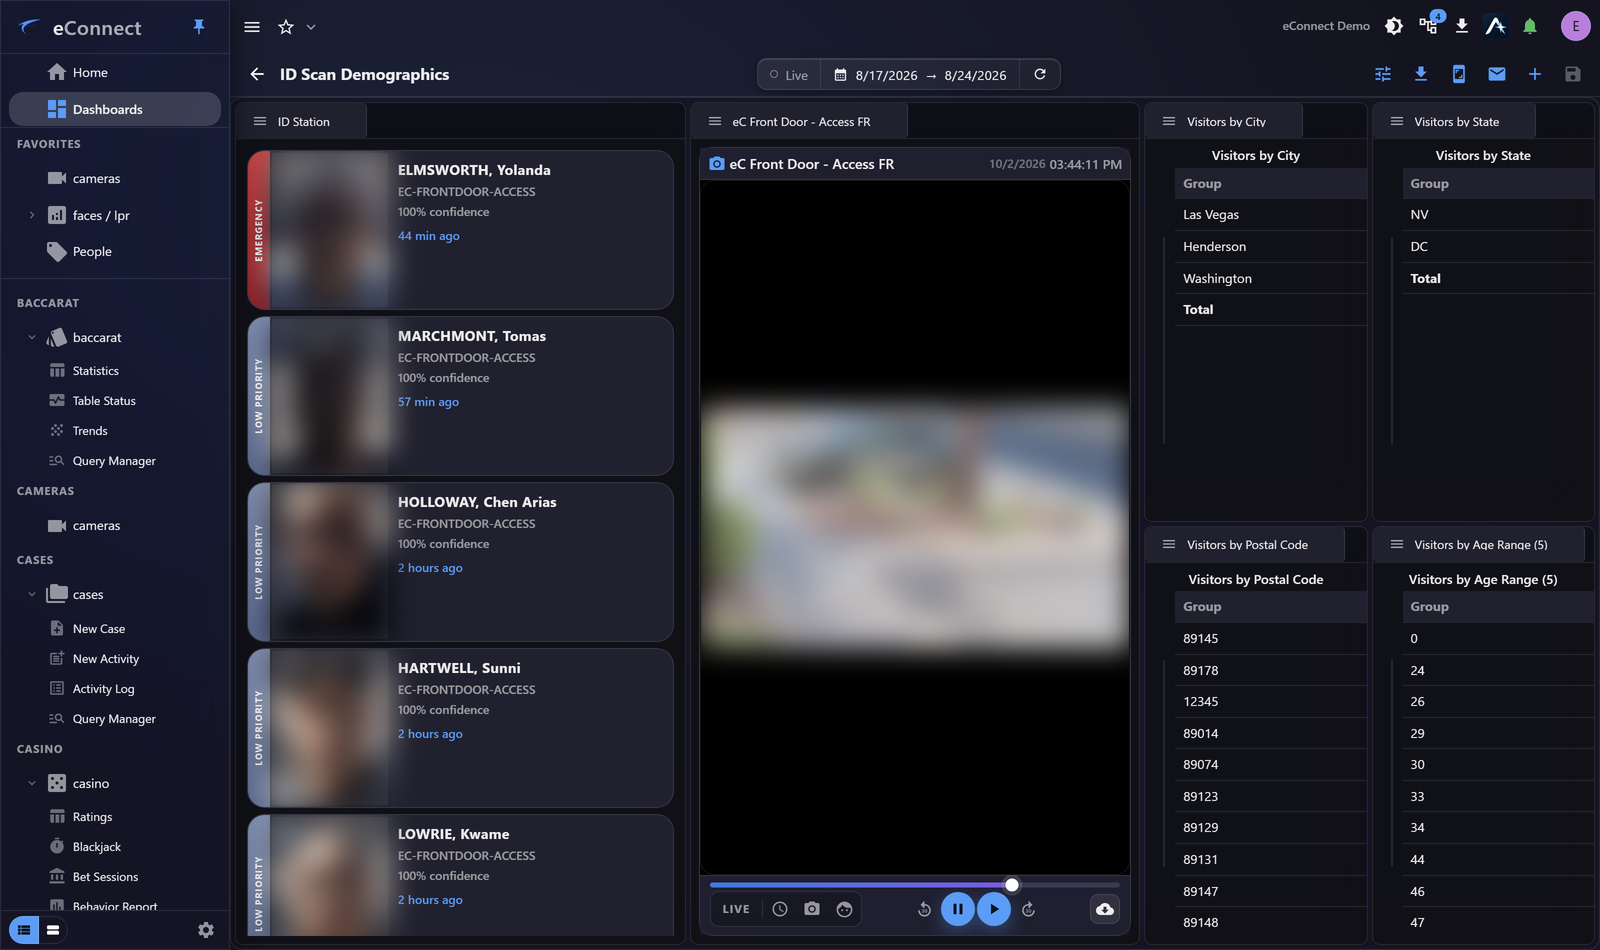Toggle the theme brightness icon
The height and width of the screenshot is (950, 1600).
click(1394, 26)
